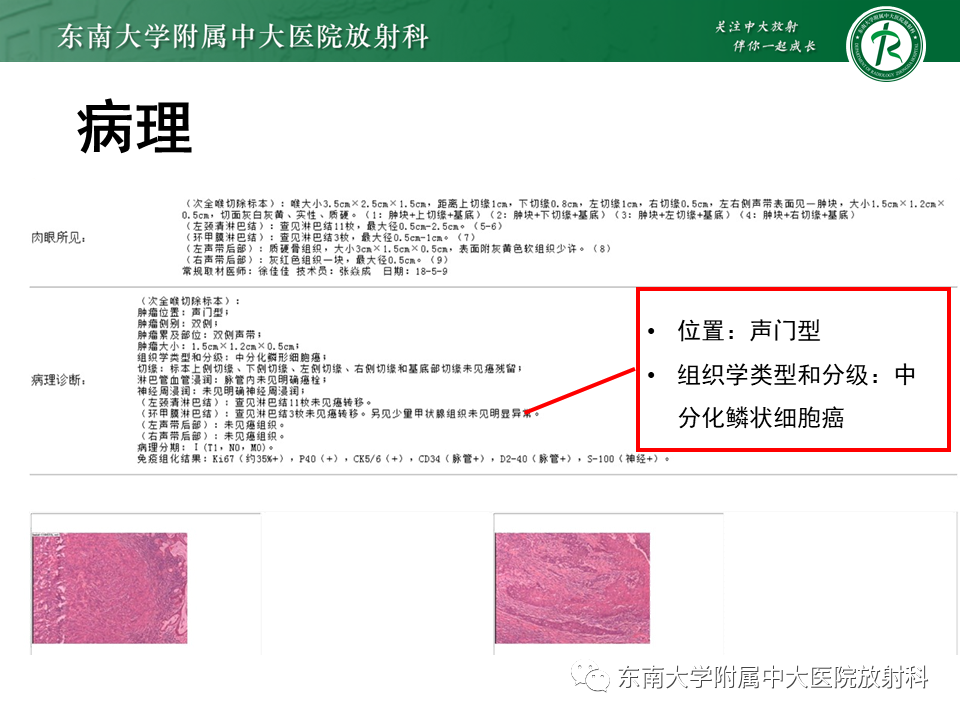This screenshot has height=720, width=960.
Task: Click the diagnosis line （左声带后部）：未见癌组织
Action: point(212,425)
